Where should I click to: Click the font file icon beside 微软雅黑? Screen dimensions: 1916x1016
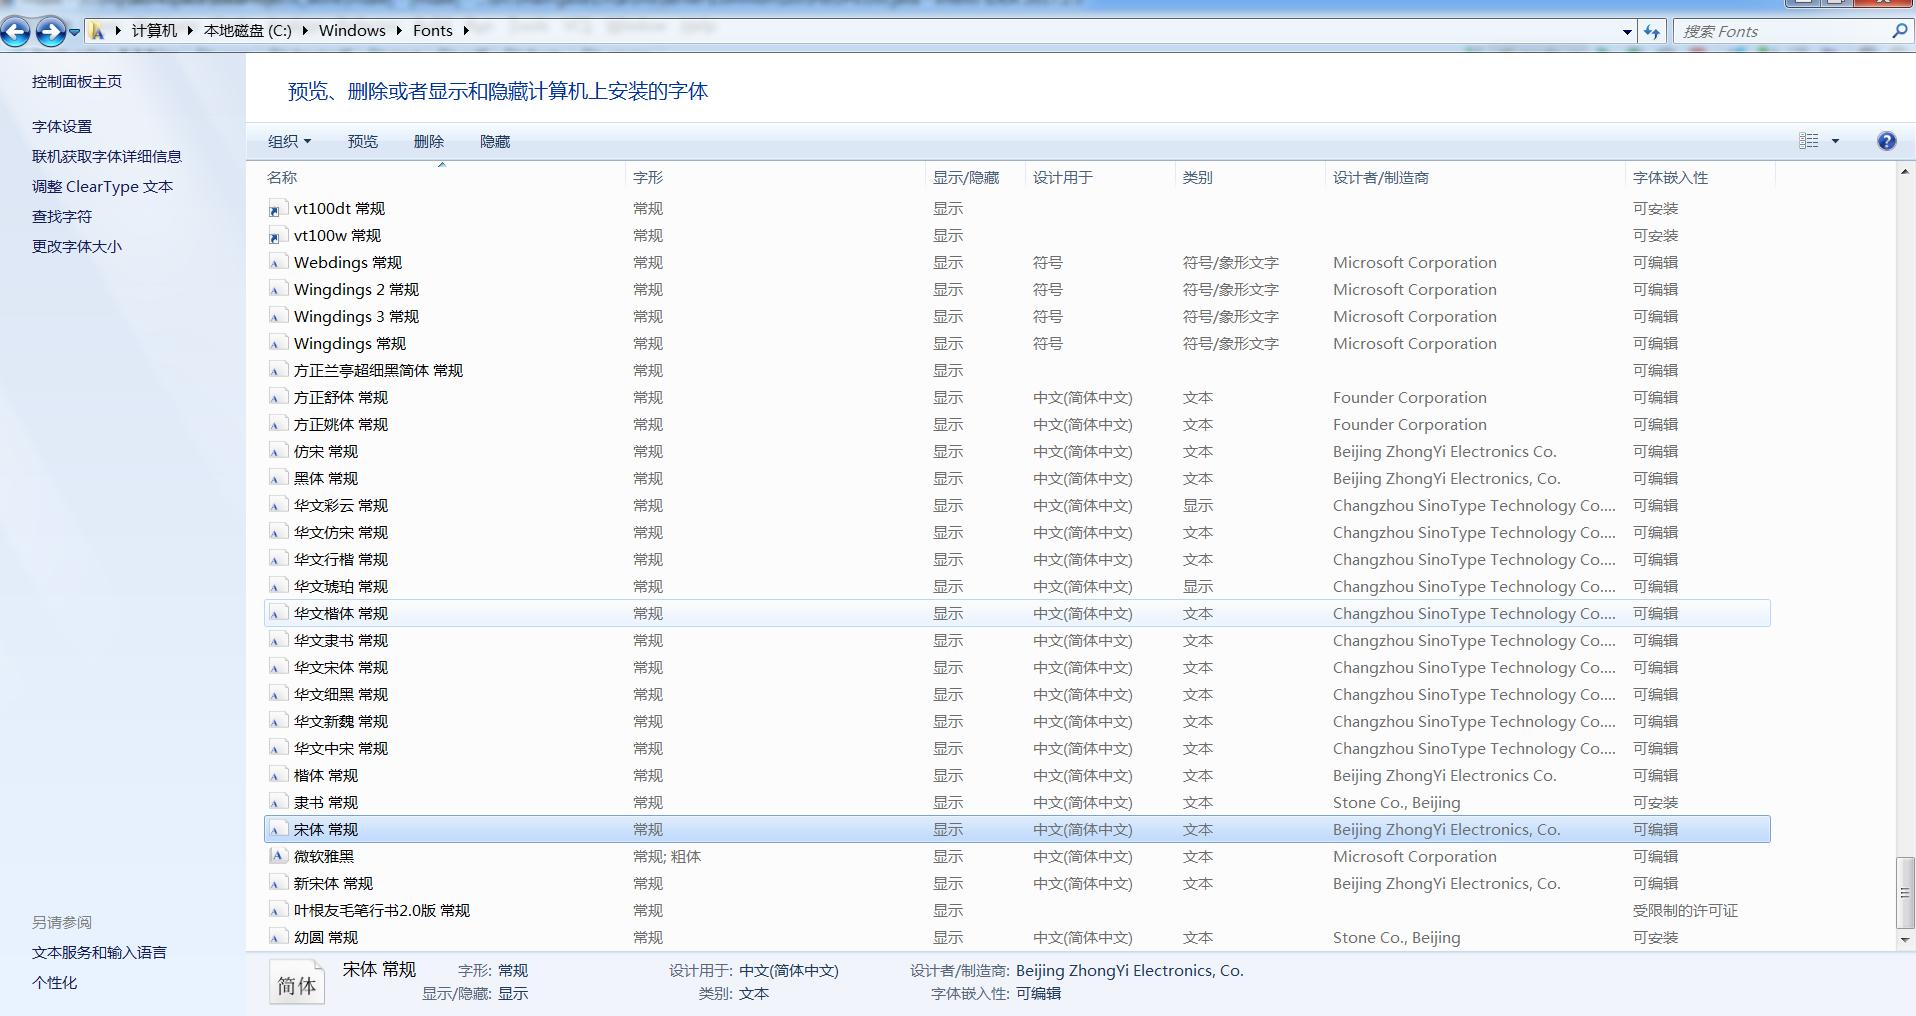point(276,856)
